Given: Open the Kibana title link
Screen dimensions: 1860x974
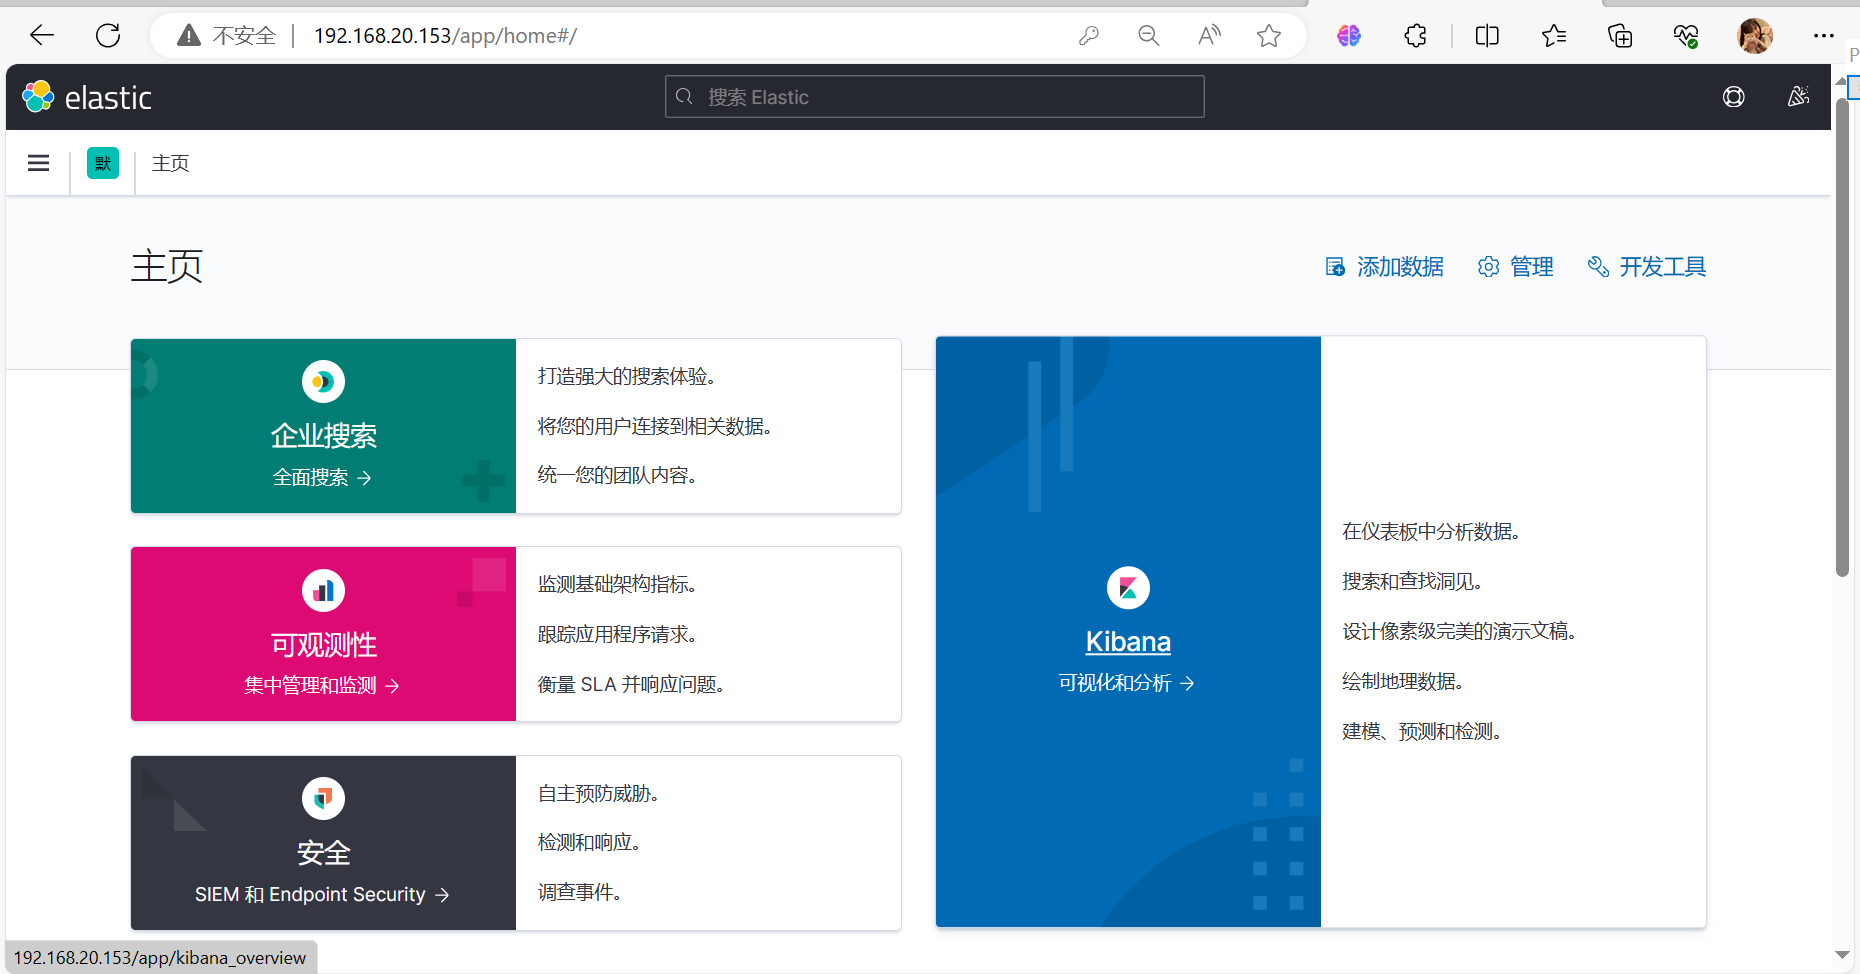Looking at the screenshot, I should pyautogui.click(x=1128, y=642).
